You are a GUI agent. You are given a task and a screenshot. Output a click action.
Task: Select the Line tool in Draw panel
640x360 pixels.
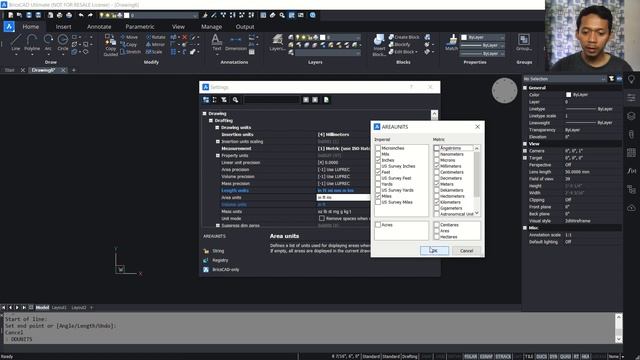coord(16,43)
